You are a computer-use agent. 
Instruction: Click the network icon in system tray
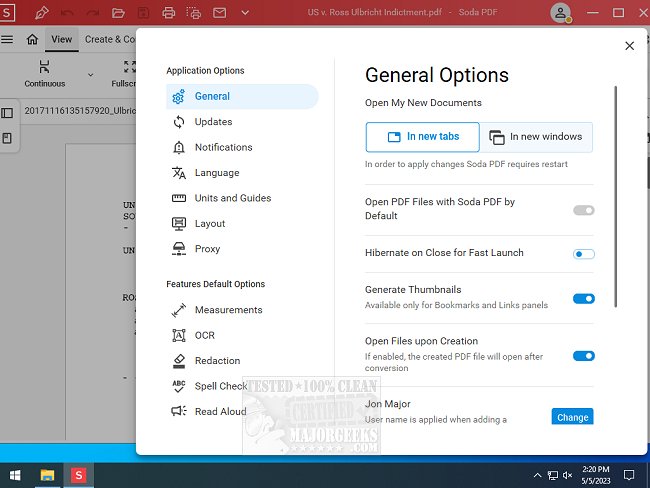point(553,475)
